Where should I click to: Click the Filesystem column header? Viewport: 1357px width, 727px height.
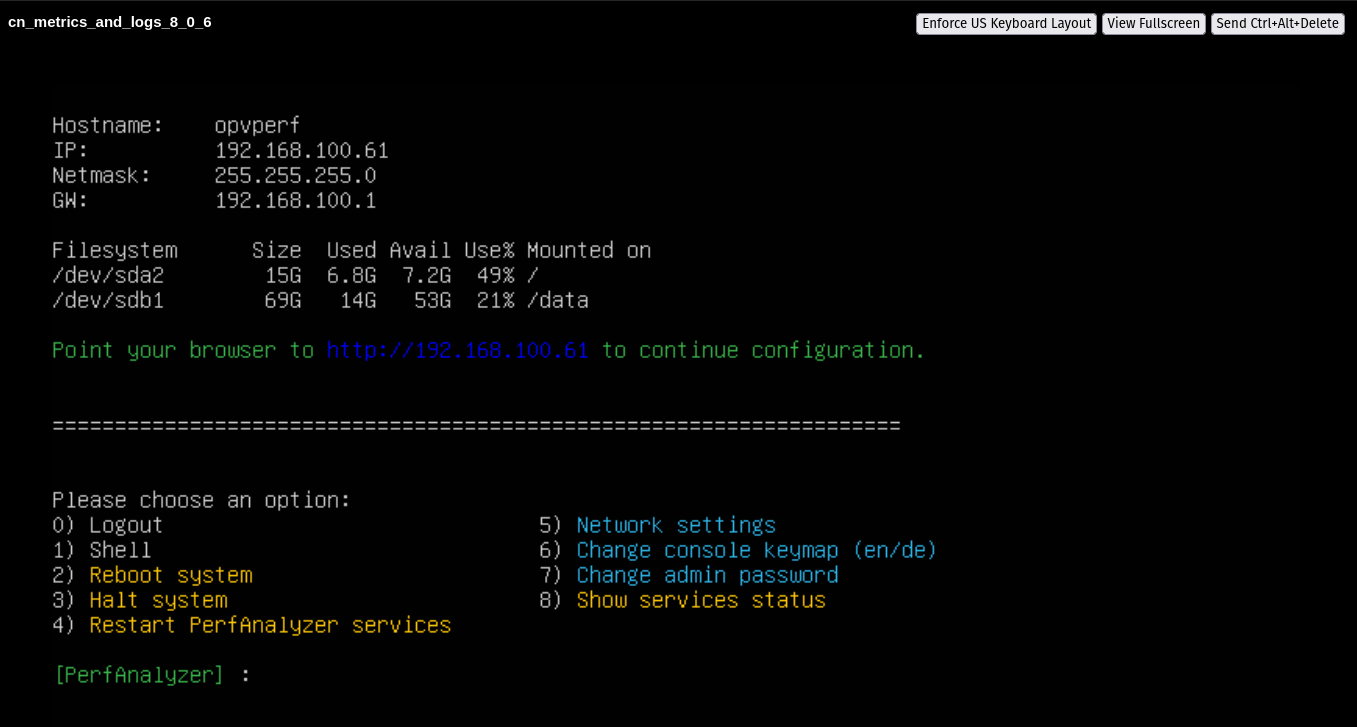point(114,250)
